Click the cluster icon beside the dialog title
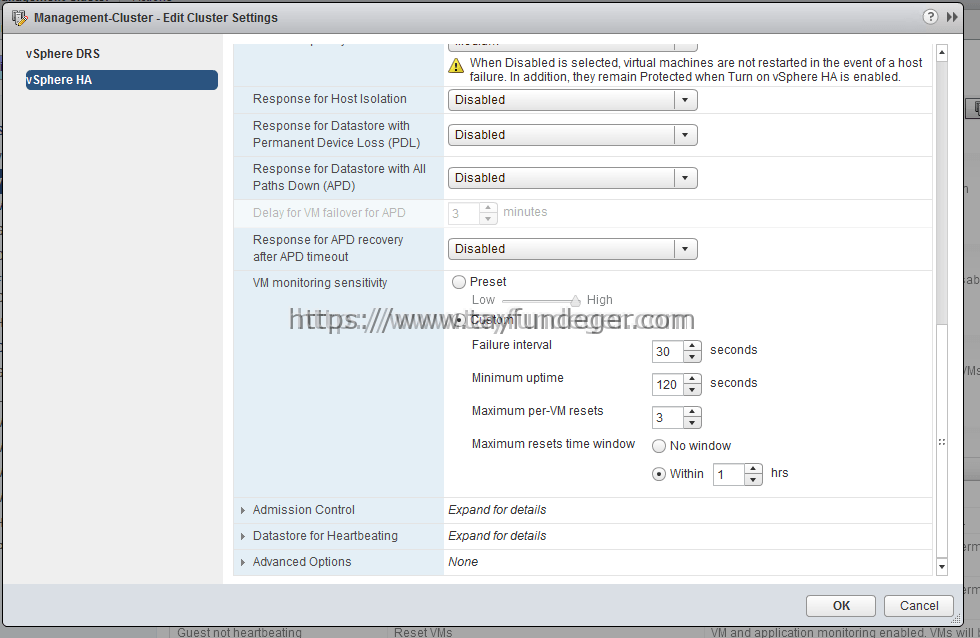Viewport: 980px width, 638px height. click(x=19, y=18)
